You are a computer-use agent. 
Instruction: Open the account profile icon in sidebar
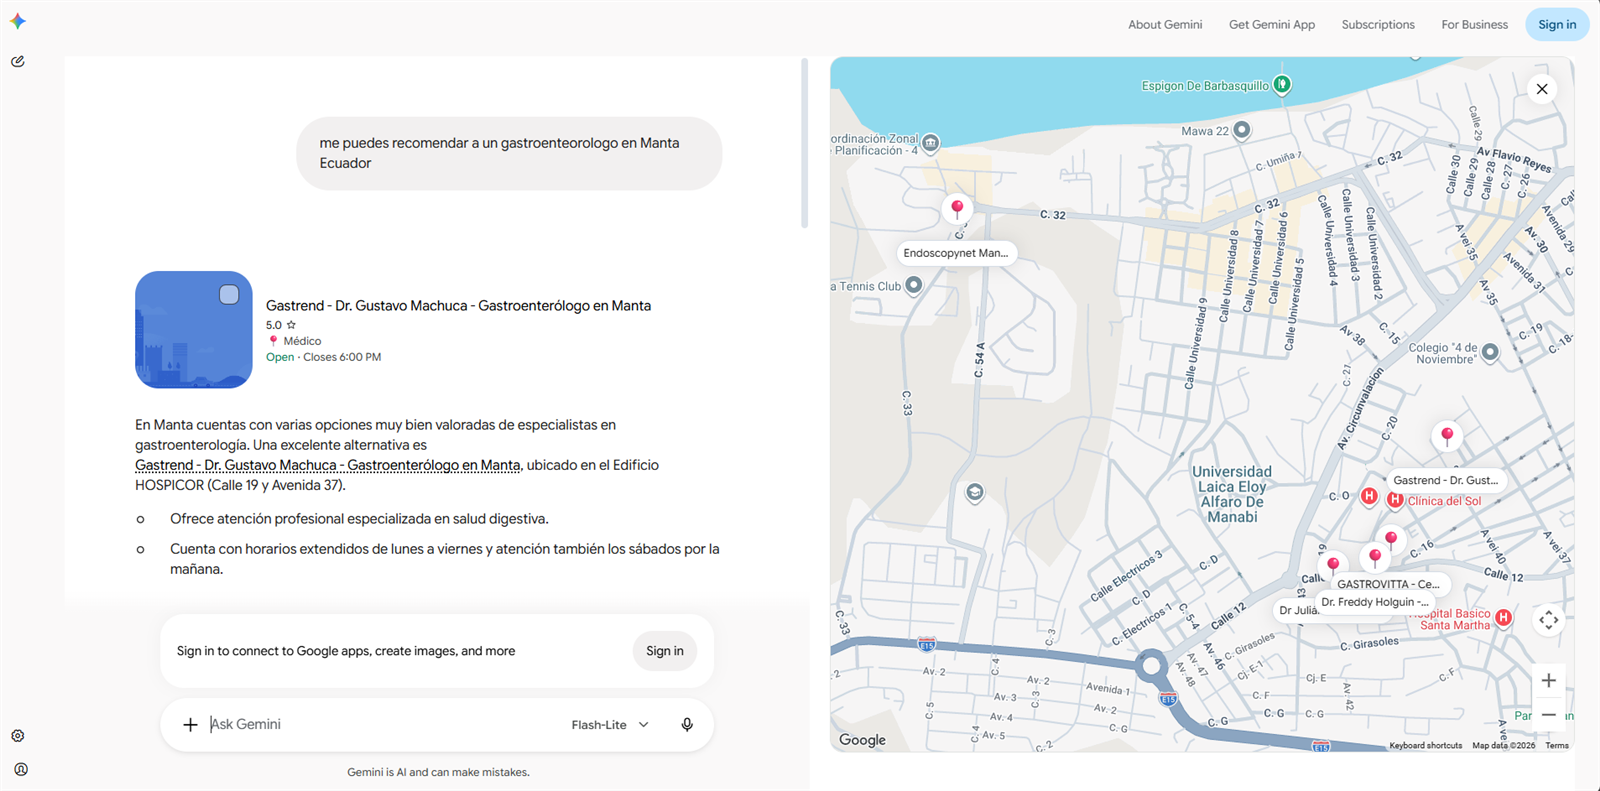[21, 769]
